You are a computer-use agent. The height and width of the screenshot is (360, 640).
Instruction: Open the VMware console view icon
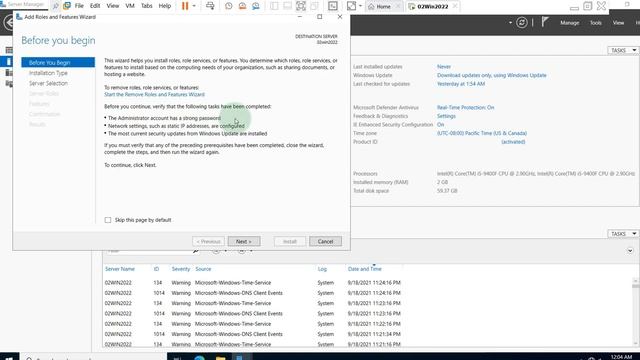coord(333,6)
